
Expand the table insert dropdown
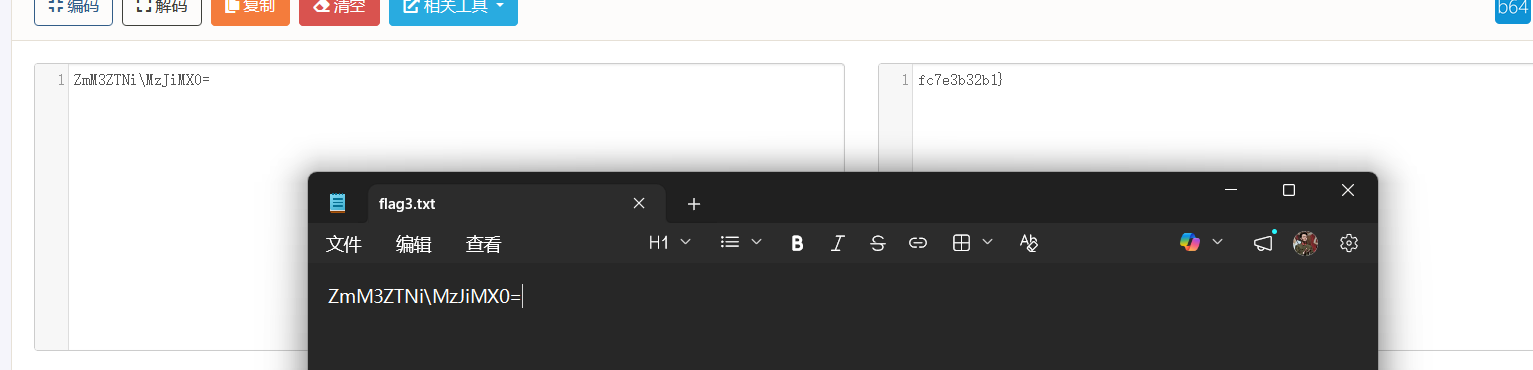973,243
